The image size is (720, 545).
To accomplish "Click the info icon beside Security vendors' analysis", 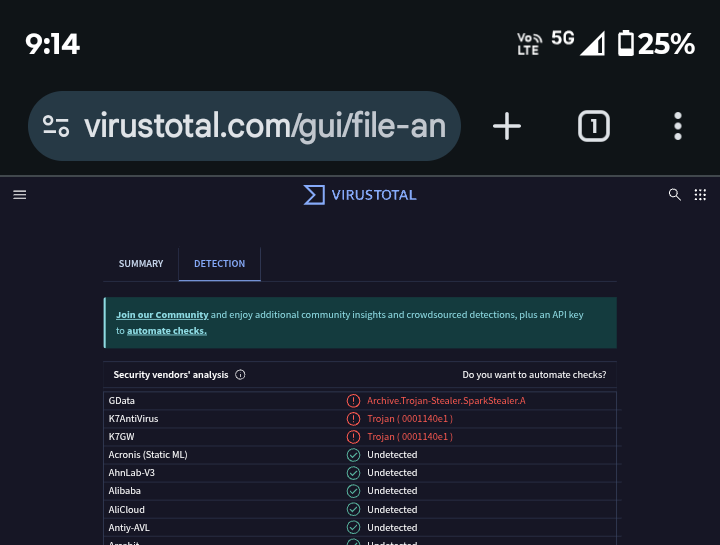I will pos(240,375).
